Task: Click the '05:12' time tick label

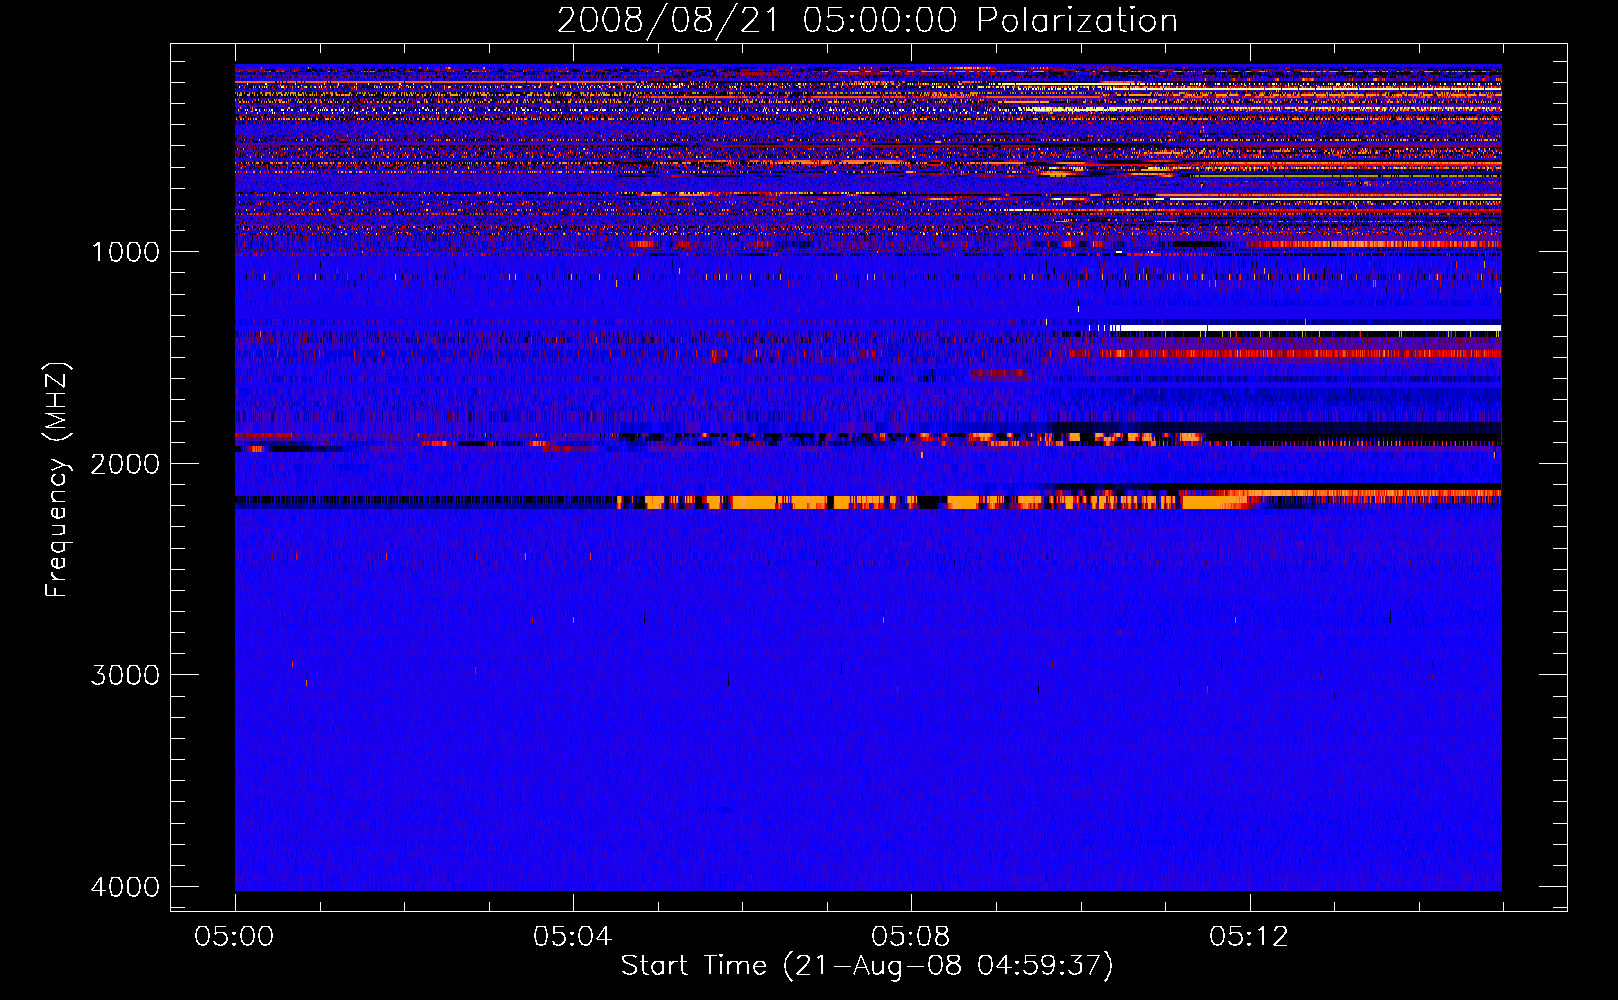Action: 1249,937
